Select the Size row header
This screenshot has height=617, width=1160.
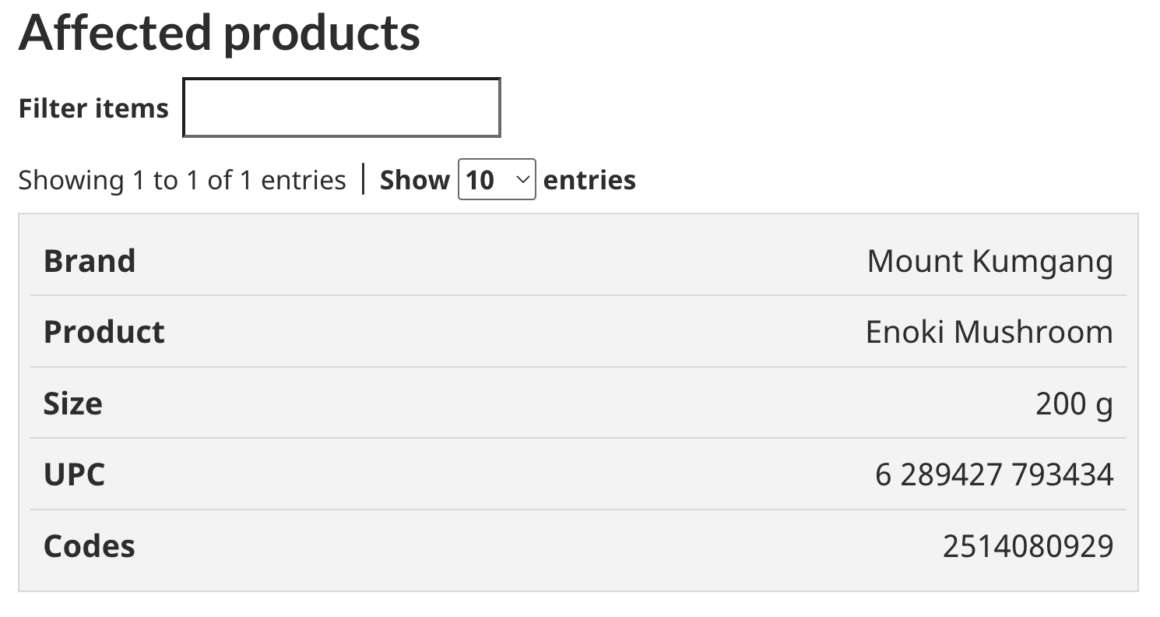click(73, 403)
